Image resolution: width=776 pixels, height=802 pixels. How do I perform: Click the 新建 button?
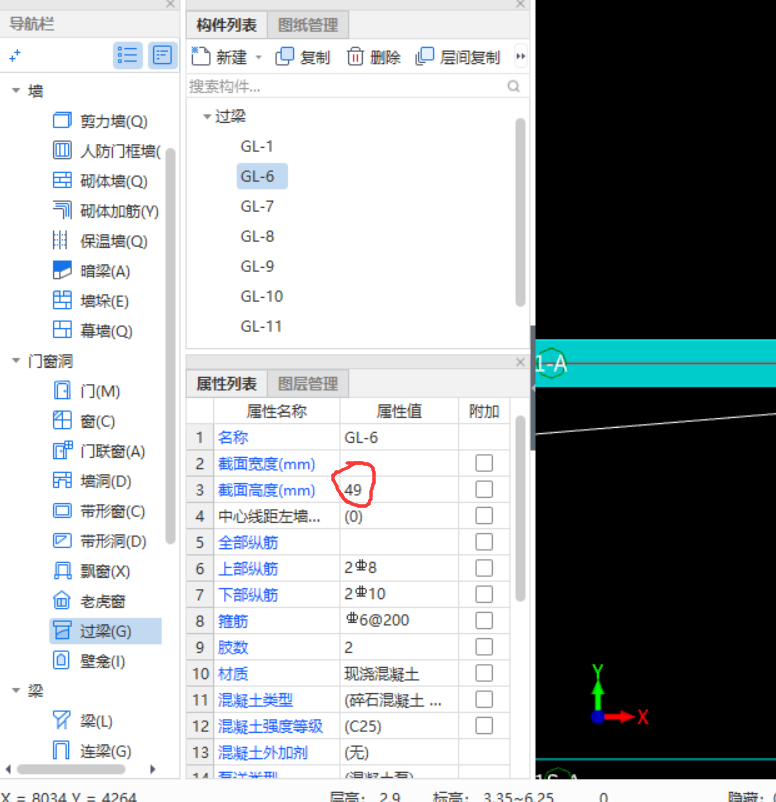click(x=219, y=57)
